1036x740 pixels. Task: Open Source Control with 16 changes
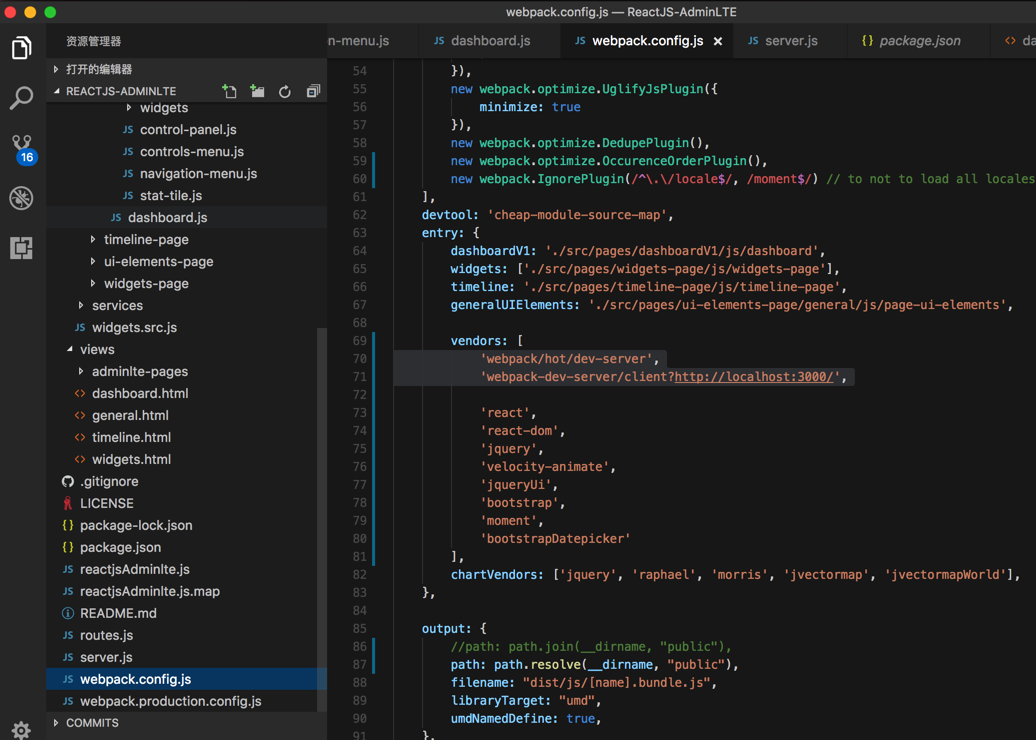click(x=21, y=148)
